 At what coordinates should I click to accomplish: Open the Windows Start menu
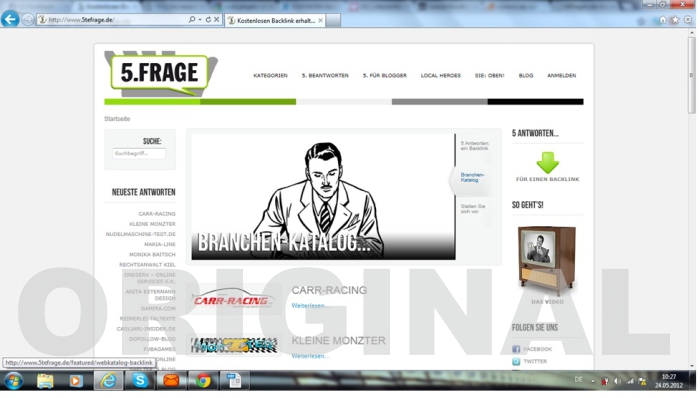point(13,381)
